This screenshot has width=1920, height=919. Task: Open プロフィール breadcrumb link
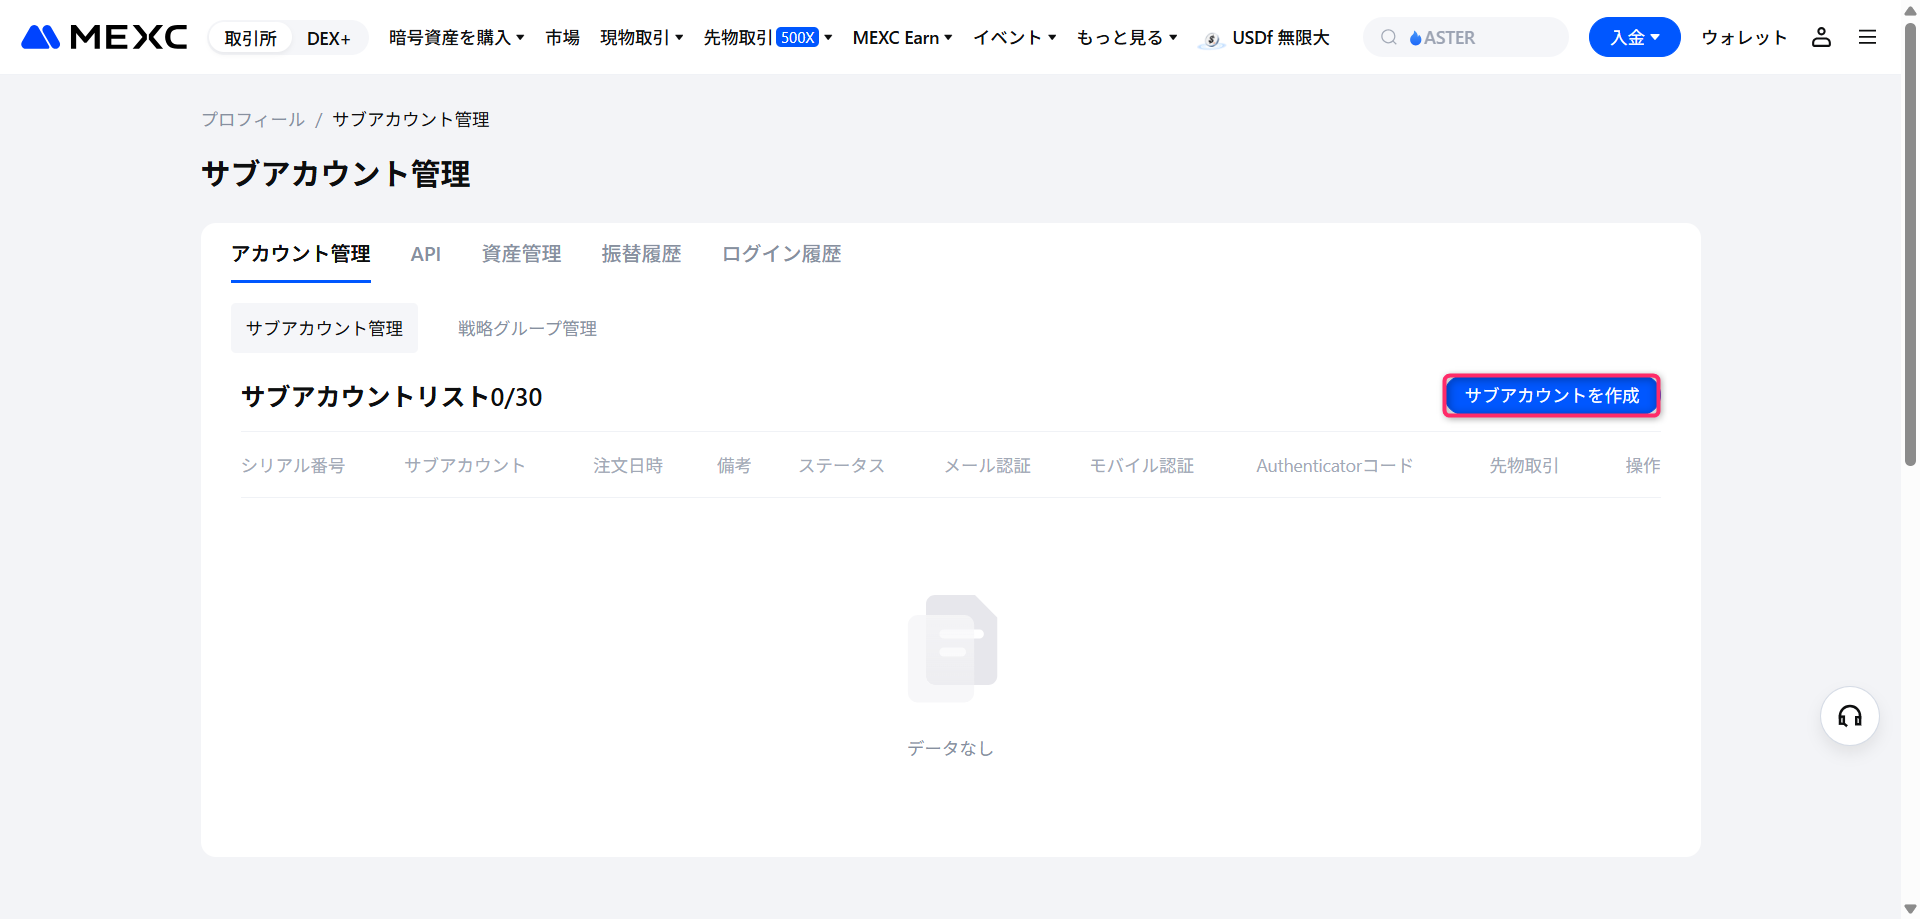(252, 119)
